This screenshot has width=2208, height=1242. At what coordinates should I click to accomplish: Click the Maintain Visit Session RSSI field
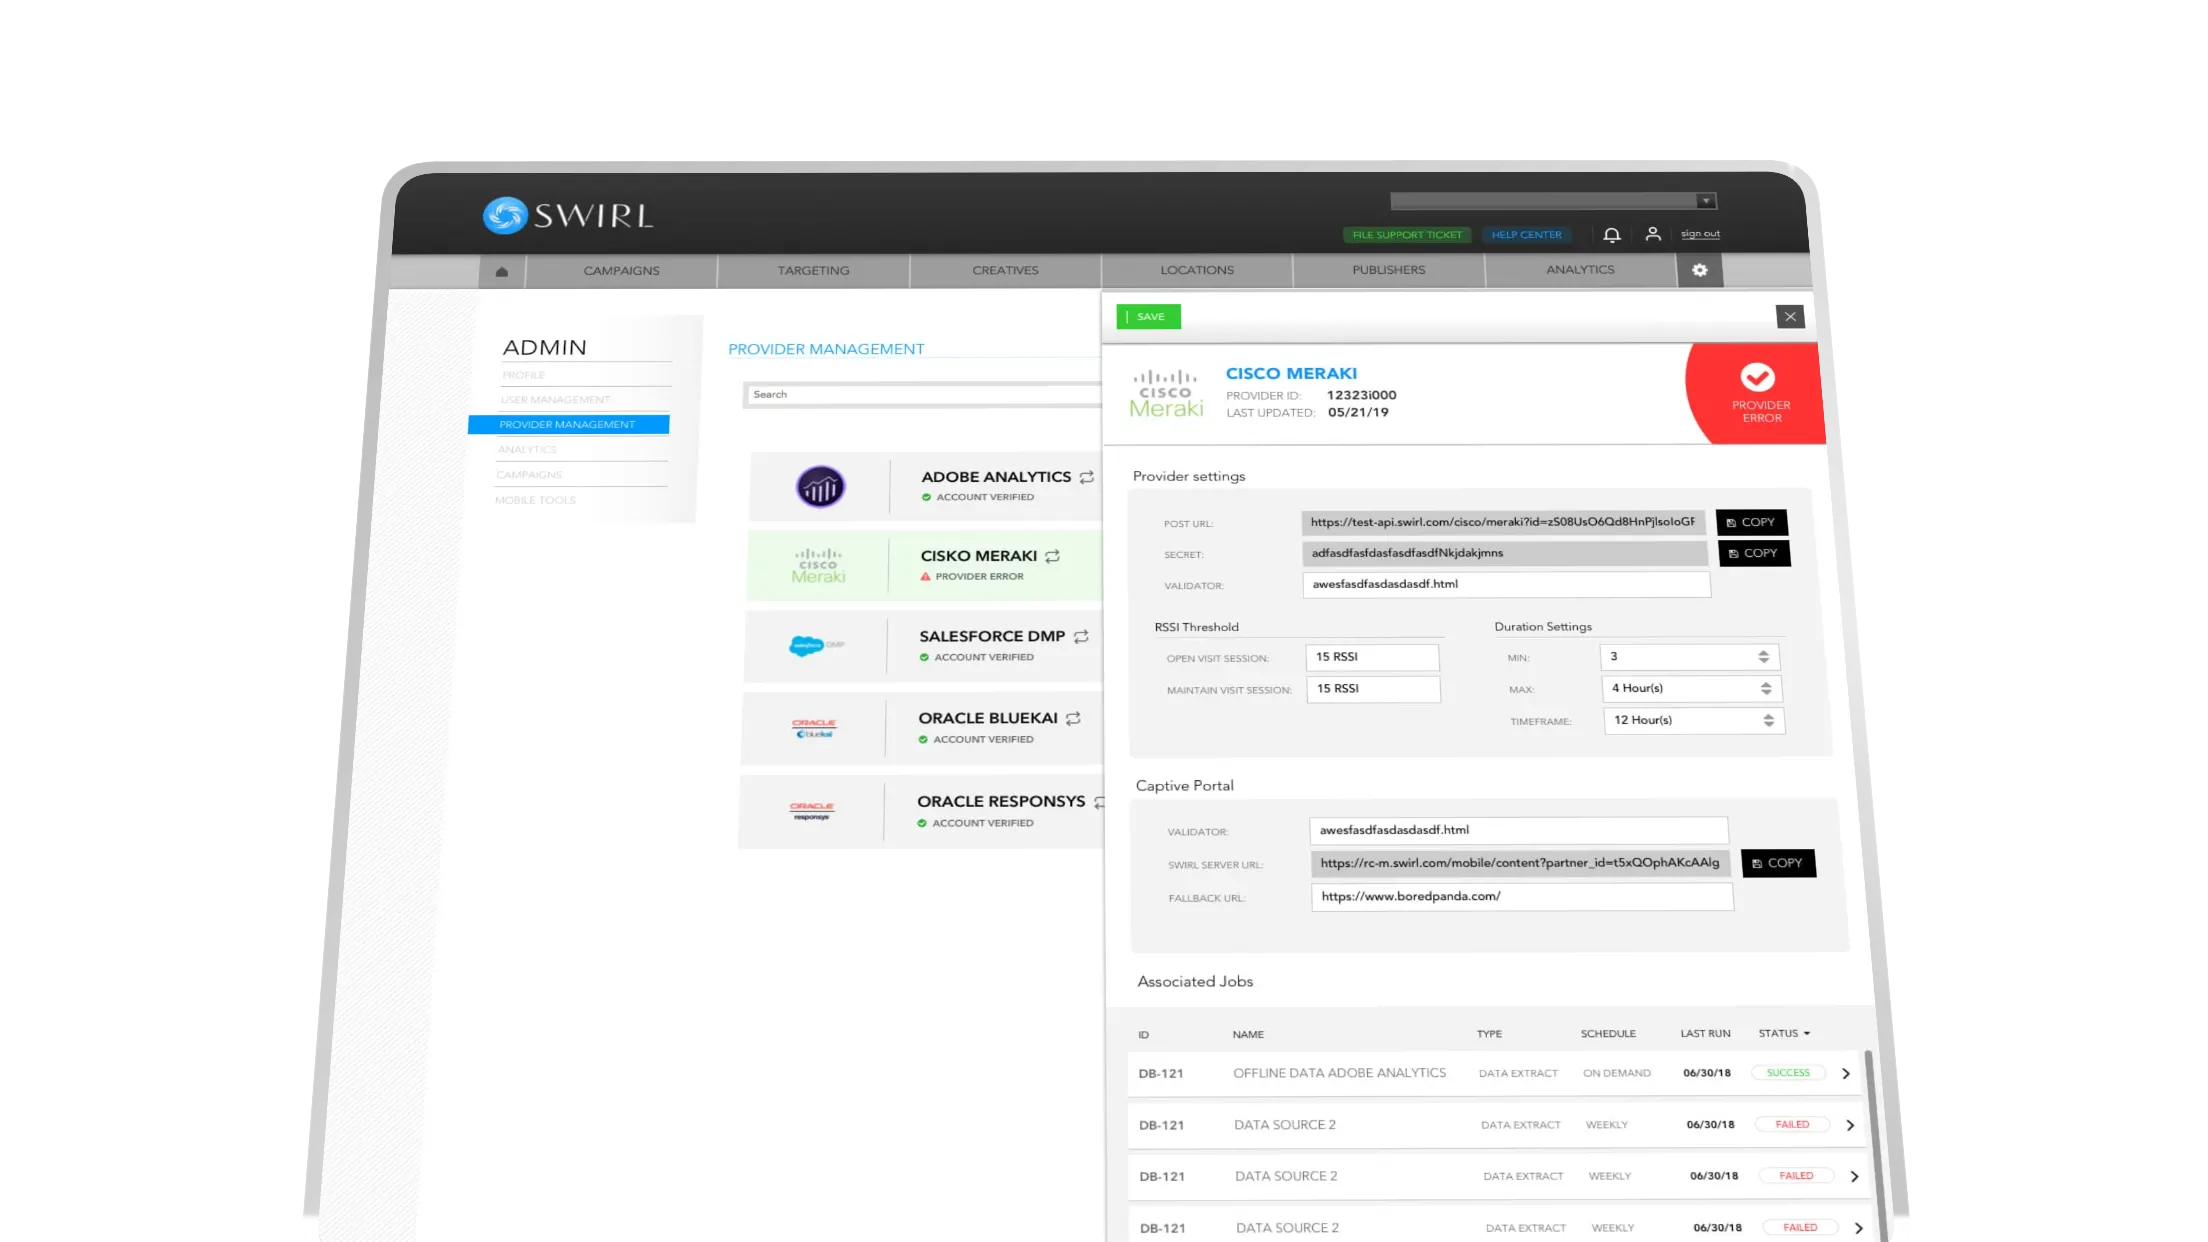click(x=1373, y=689)
